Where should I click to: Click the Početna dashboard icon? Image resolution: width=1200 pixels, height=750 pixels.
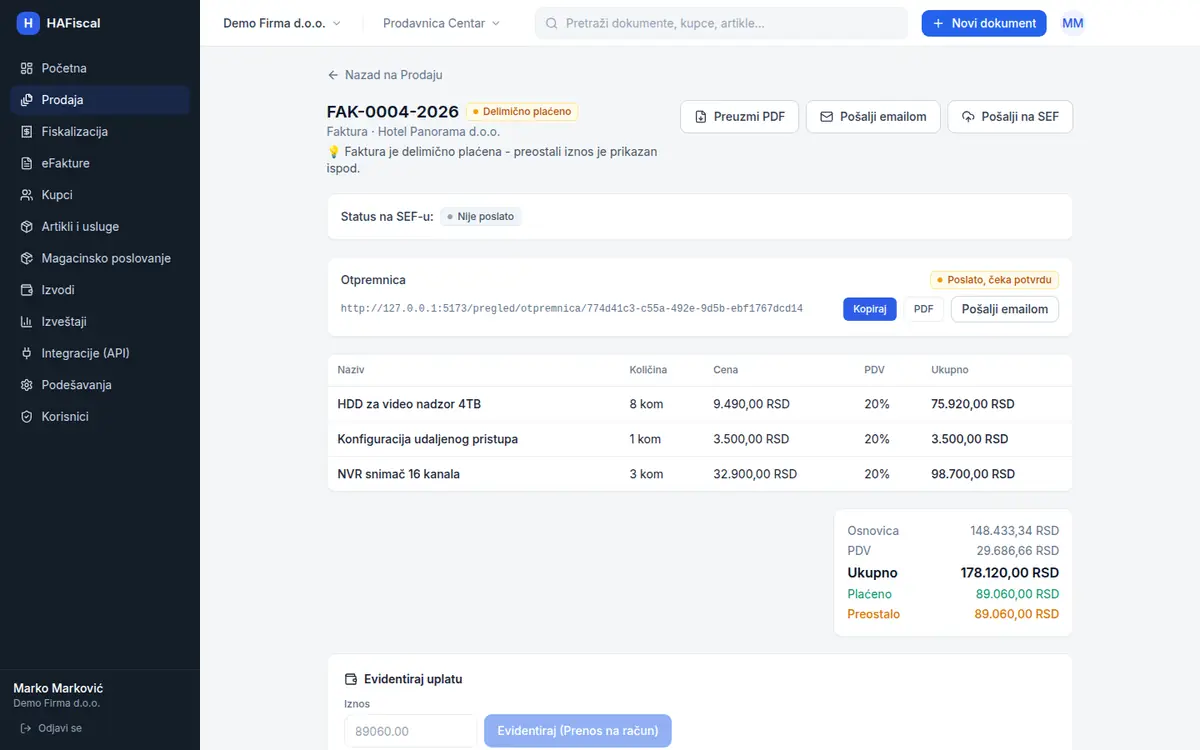[27, 68]
